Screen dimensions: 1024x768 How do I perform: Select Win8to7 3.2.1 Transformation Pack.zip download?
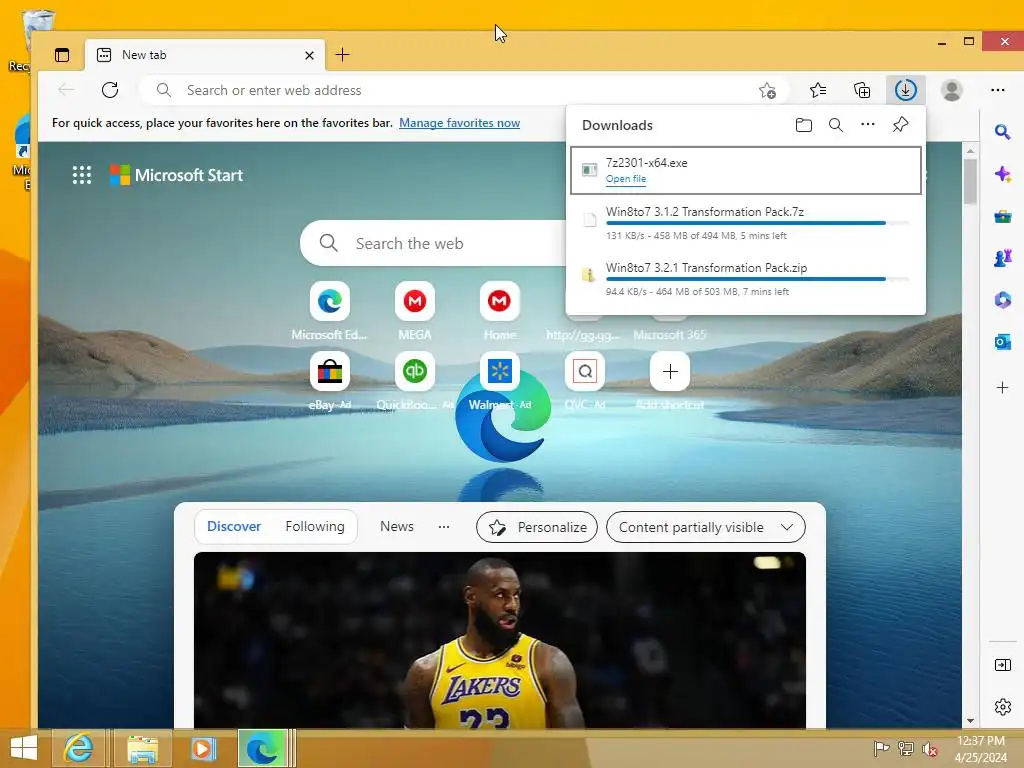tap(746, 279)
